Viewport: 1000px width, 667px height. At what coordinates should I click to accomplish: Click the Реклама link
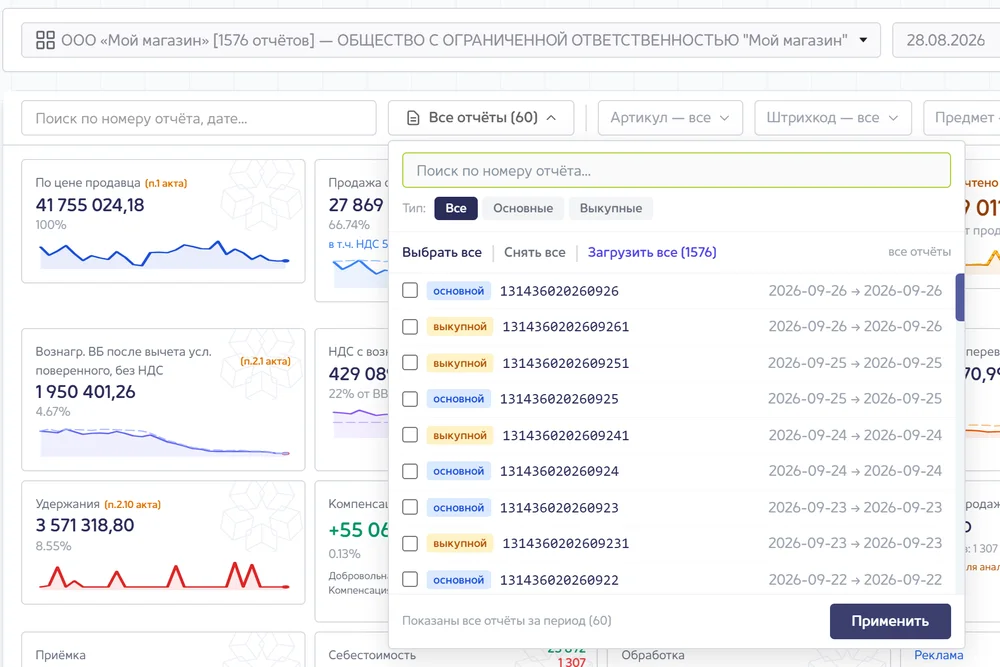coord(939,655)
